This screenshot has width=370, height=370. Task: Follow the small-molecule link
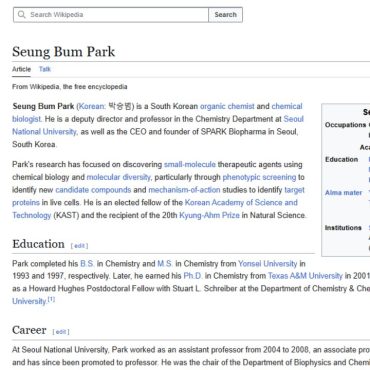click(190, 164)
